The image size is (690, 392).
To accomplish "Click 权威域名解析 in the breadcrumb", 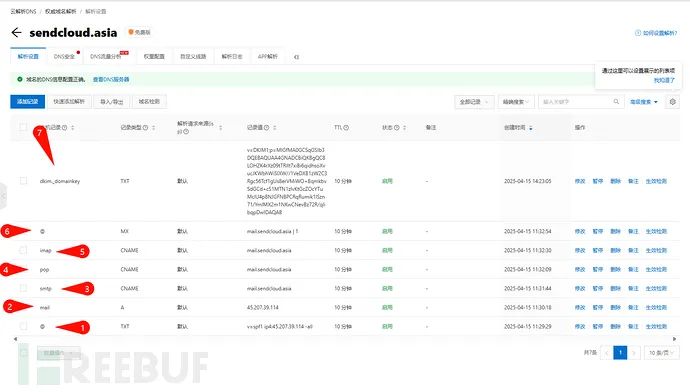I will tap(61, 11).
